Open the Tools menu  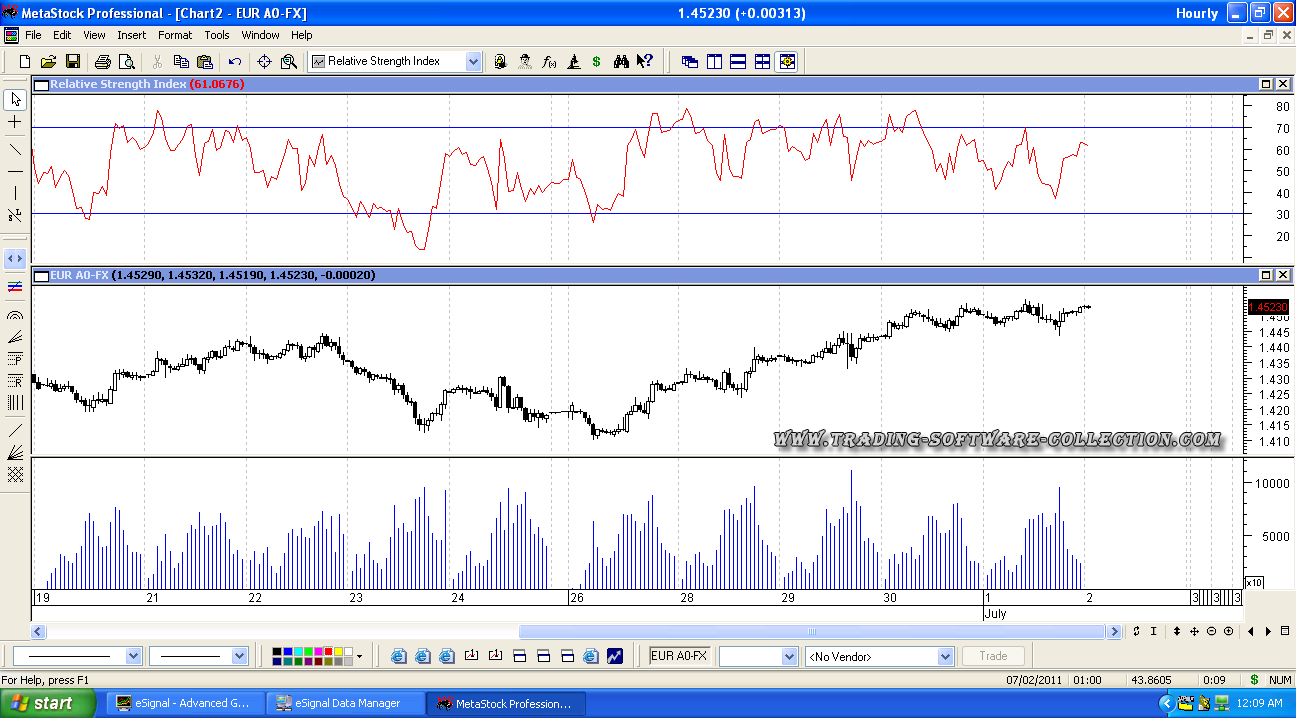217,35
